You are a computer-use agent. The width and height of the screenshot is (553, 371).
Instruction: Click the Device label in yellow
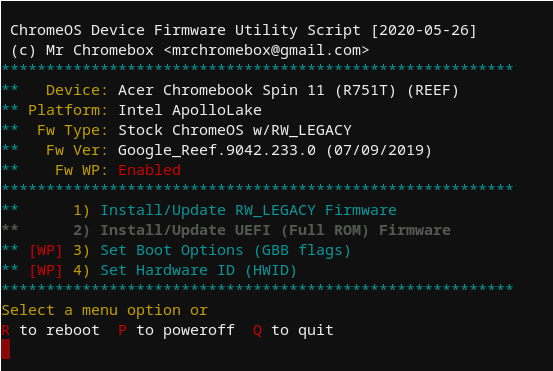click(x=77, y=90)
